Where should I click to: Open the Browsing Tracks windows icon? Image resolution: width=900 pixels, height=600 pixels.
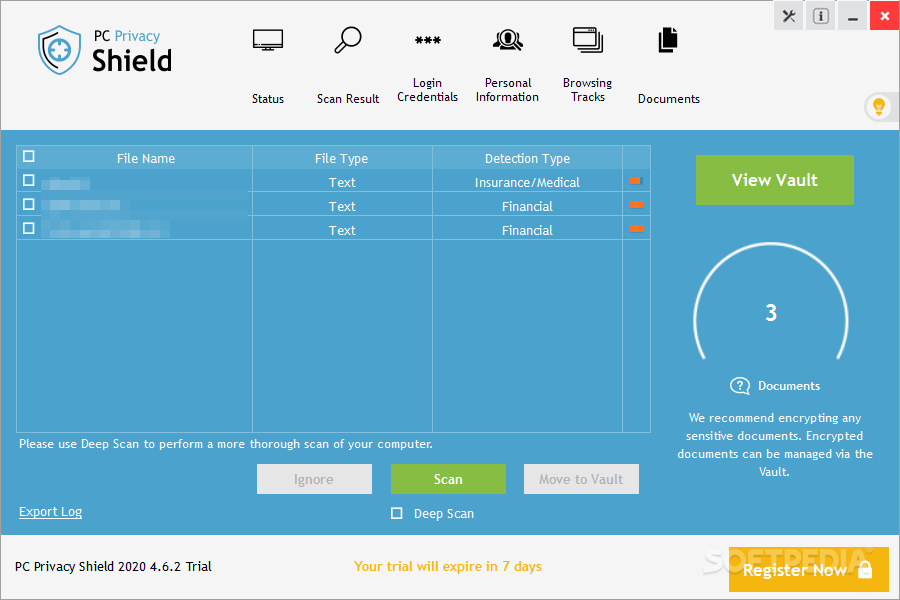coord(588,40)
